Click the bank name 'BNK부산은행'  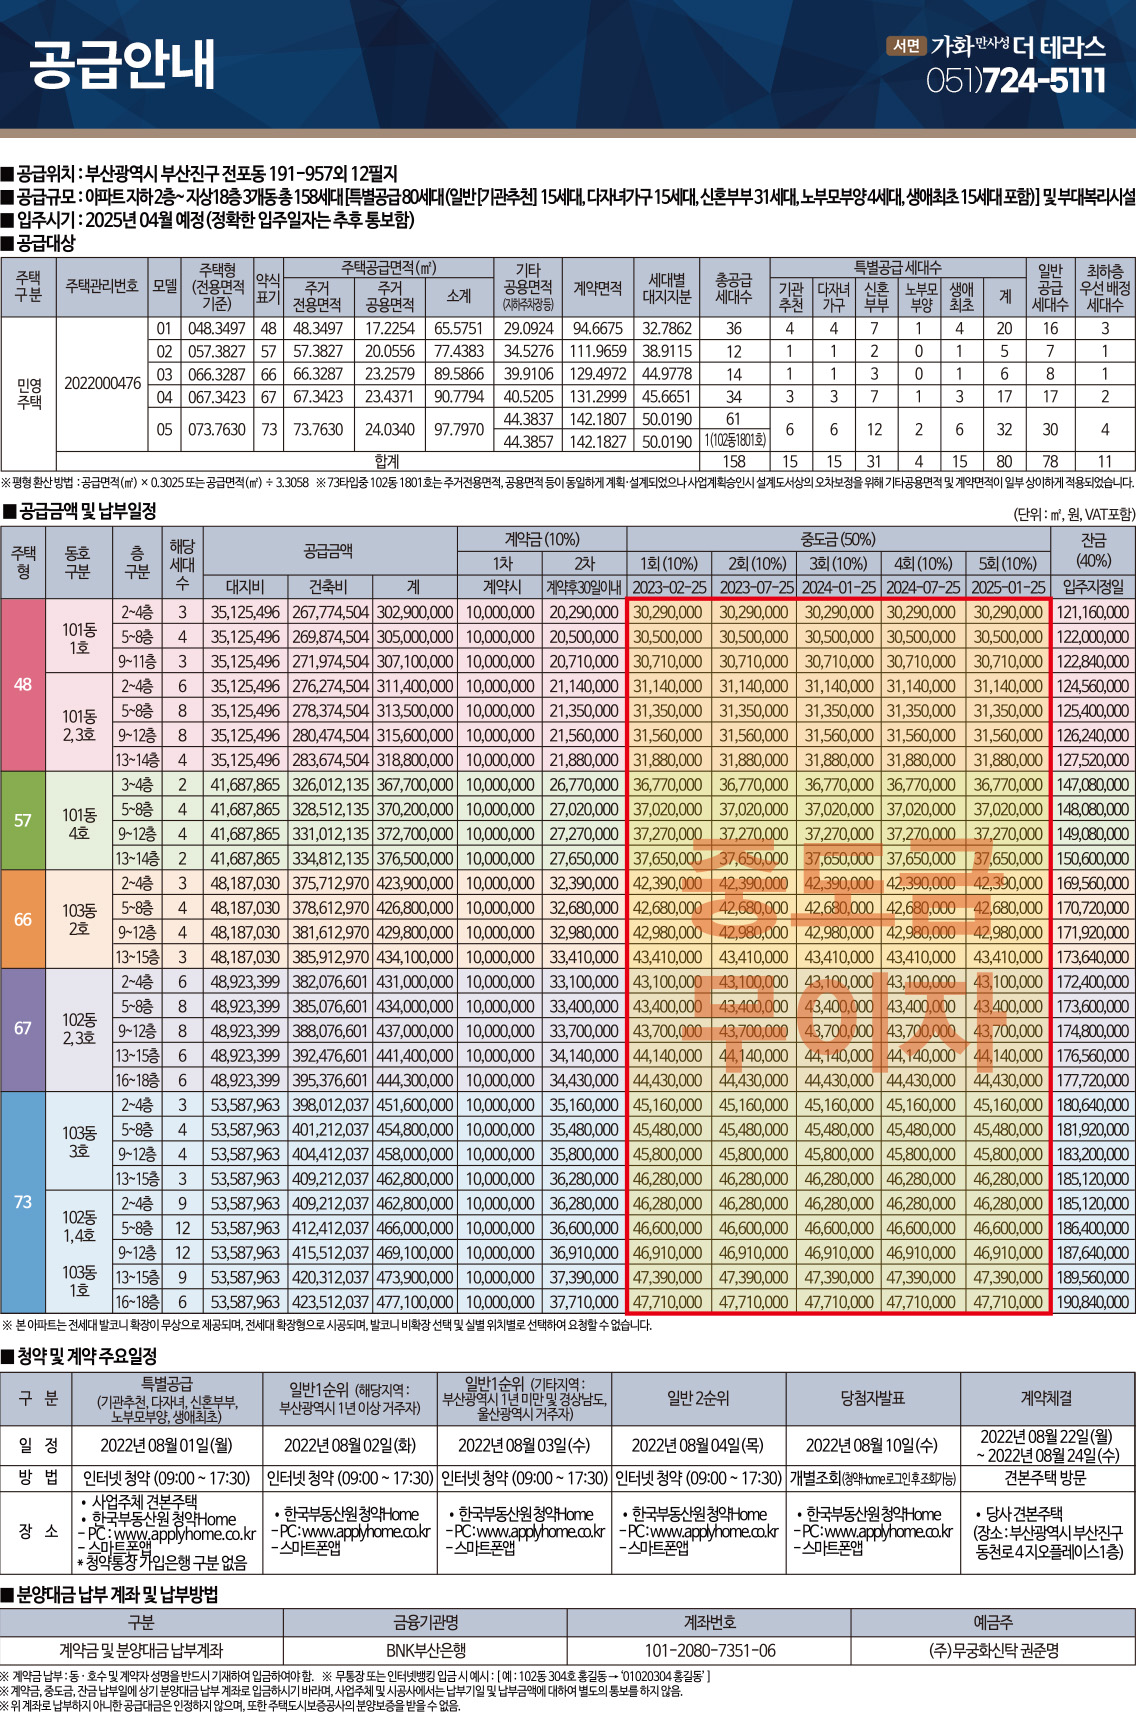point(426,1650)
